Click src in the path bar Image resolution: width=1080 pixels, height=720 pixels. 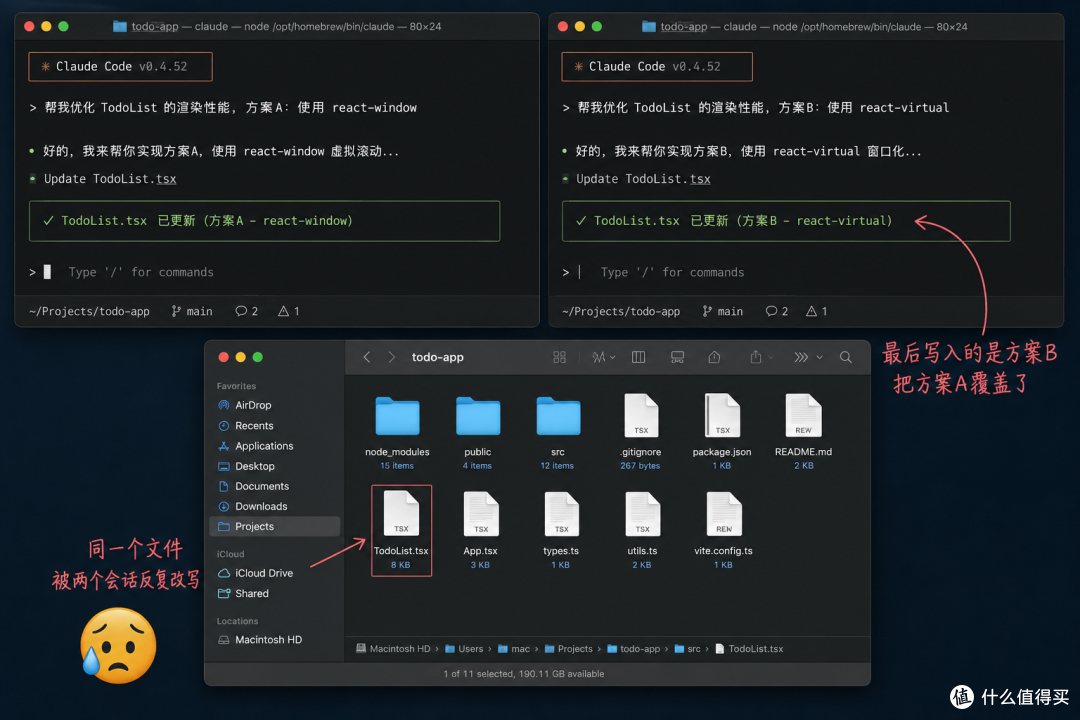click(x=687, y=648)
